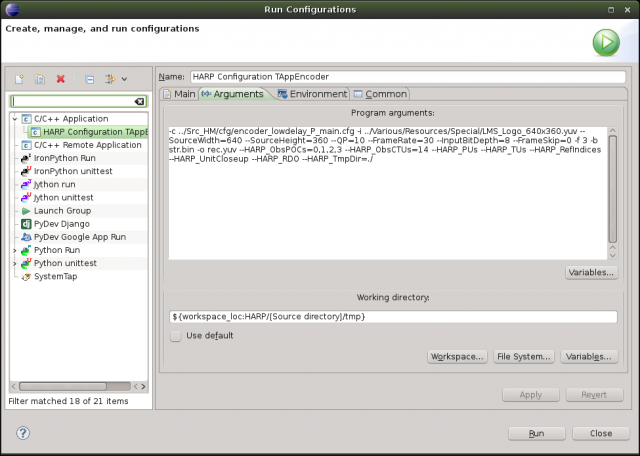Click the help question mark icon
Viewport: 640px width, 456px height.
click(23, 433)
